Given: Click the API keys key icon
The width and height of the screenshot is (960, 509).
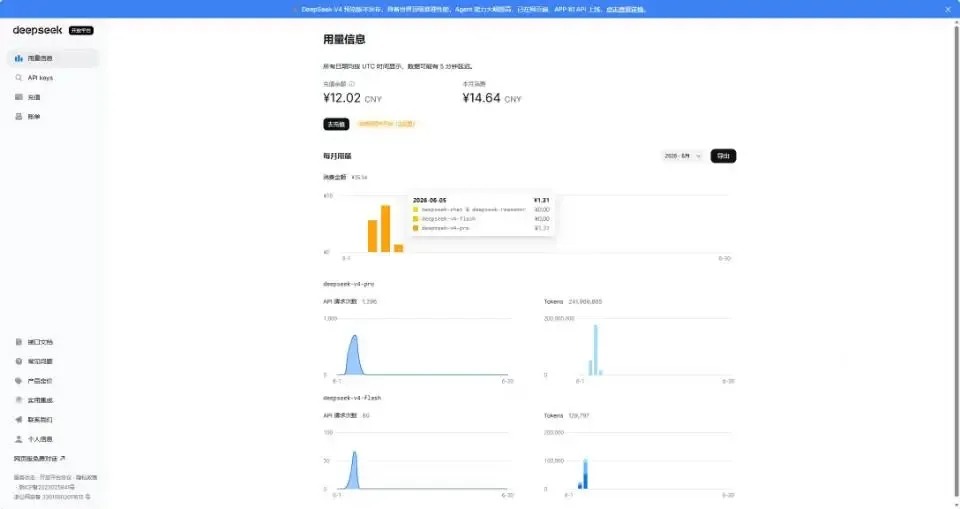Looking at the screenshot, I should click(x=18, y=78).
